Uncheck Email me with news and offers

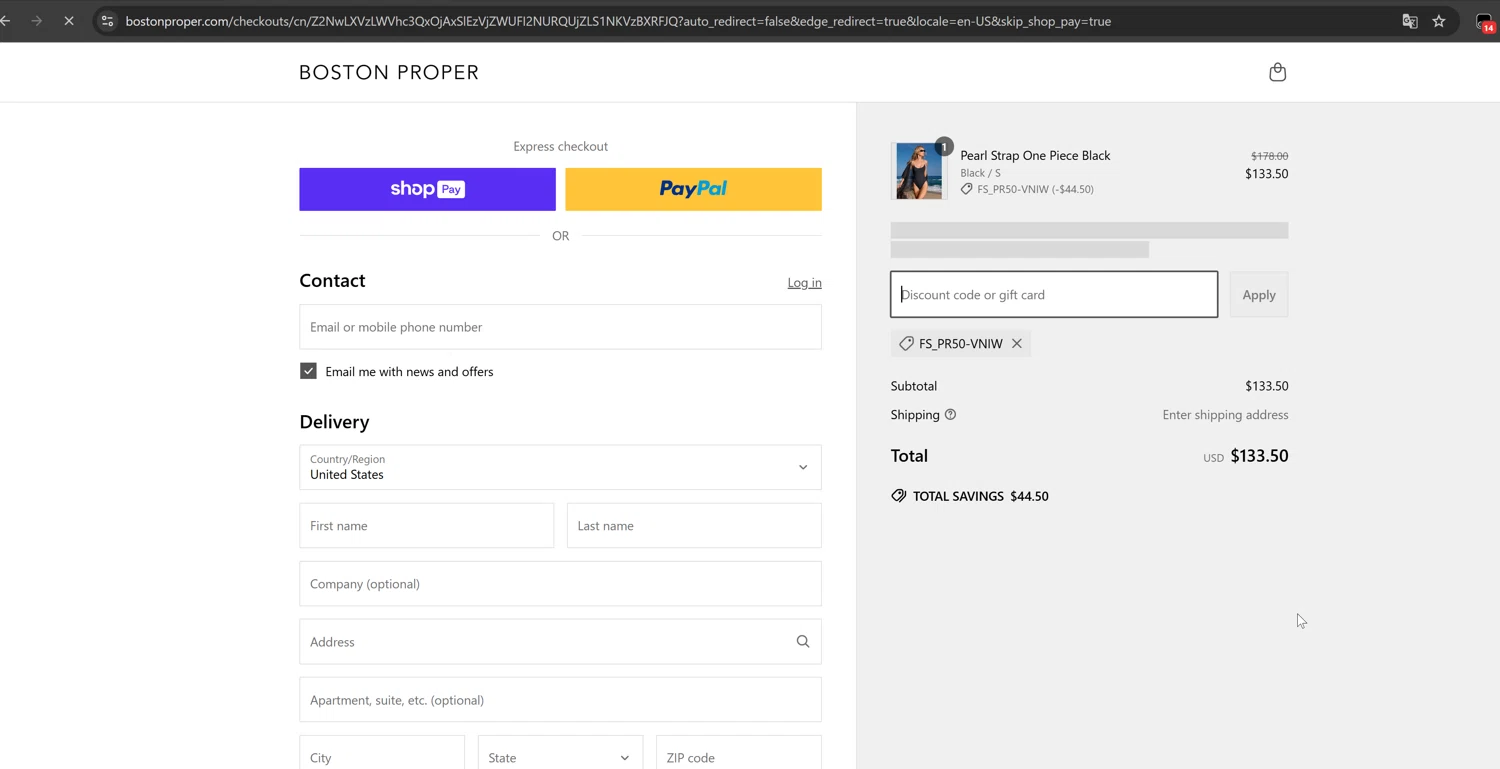pos(308,371)
